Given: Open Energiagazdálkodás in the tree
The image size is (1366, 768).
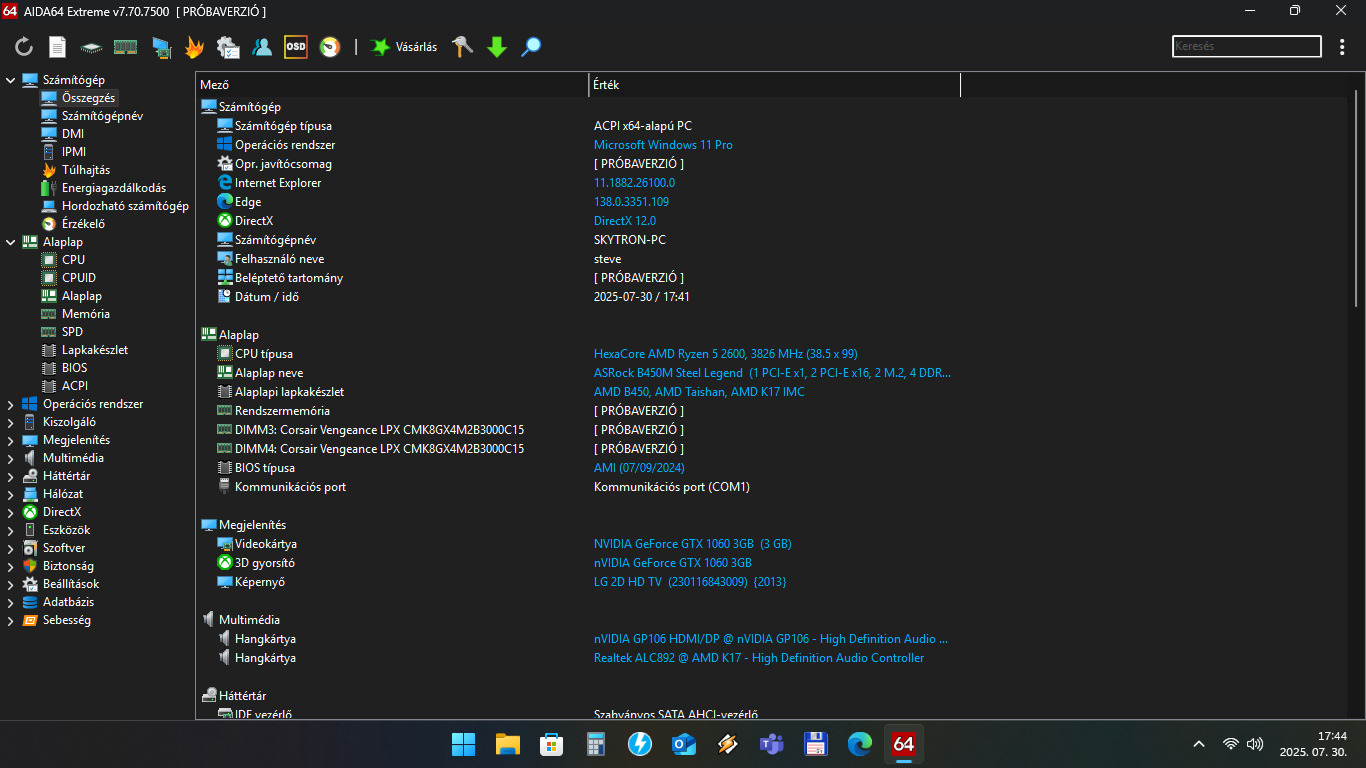Looking at the screenshot, I should tap(114, 188).
